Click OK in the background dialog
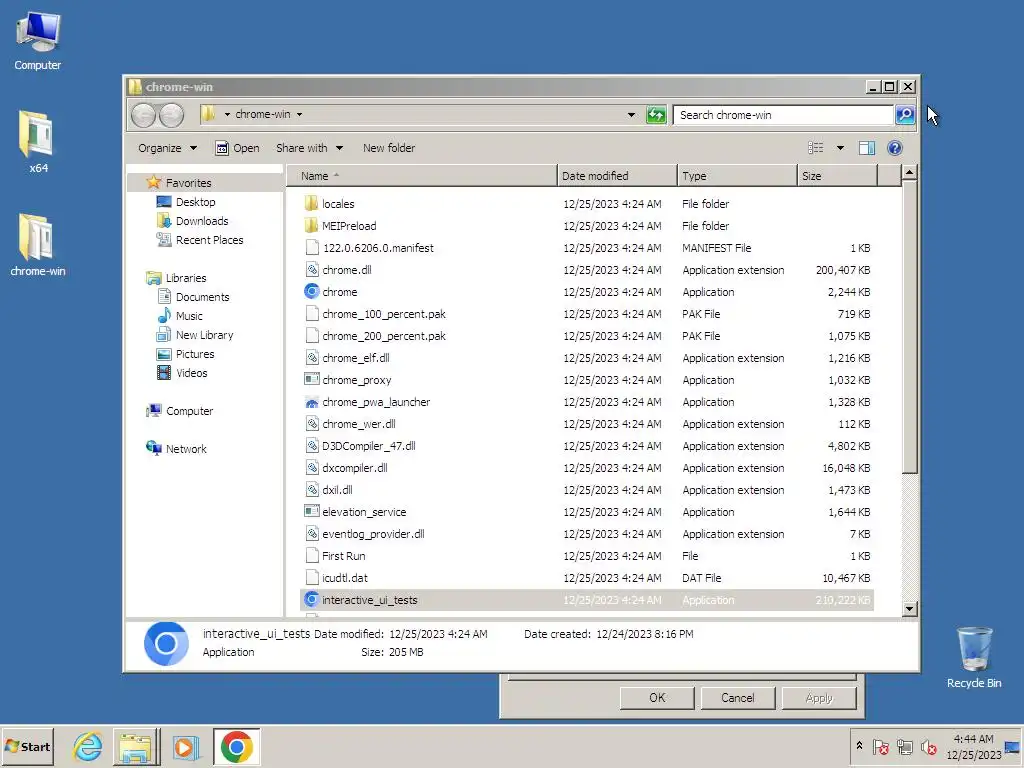1024x768 pixels. (x=657, y=697)
